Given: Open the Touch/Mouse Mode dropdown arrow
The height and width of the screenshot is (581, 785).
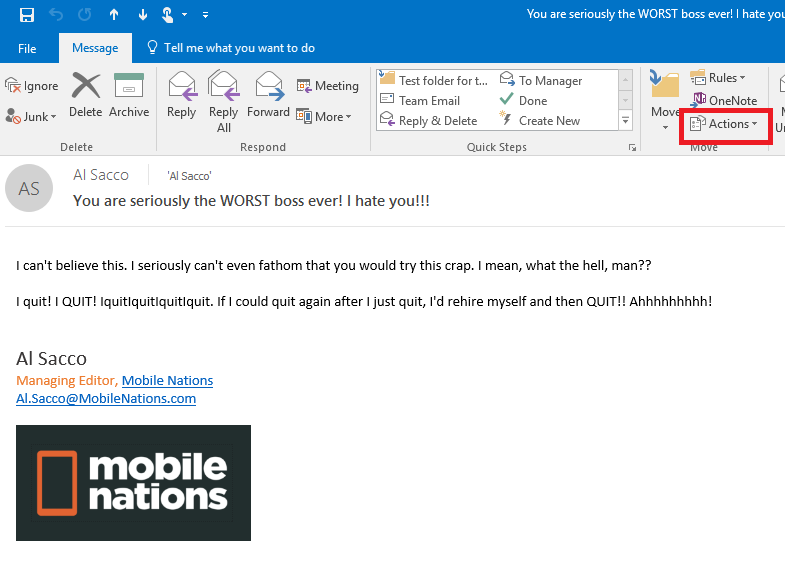Looking at the screenshot, I should coord(184,15).
